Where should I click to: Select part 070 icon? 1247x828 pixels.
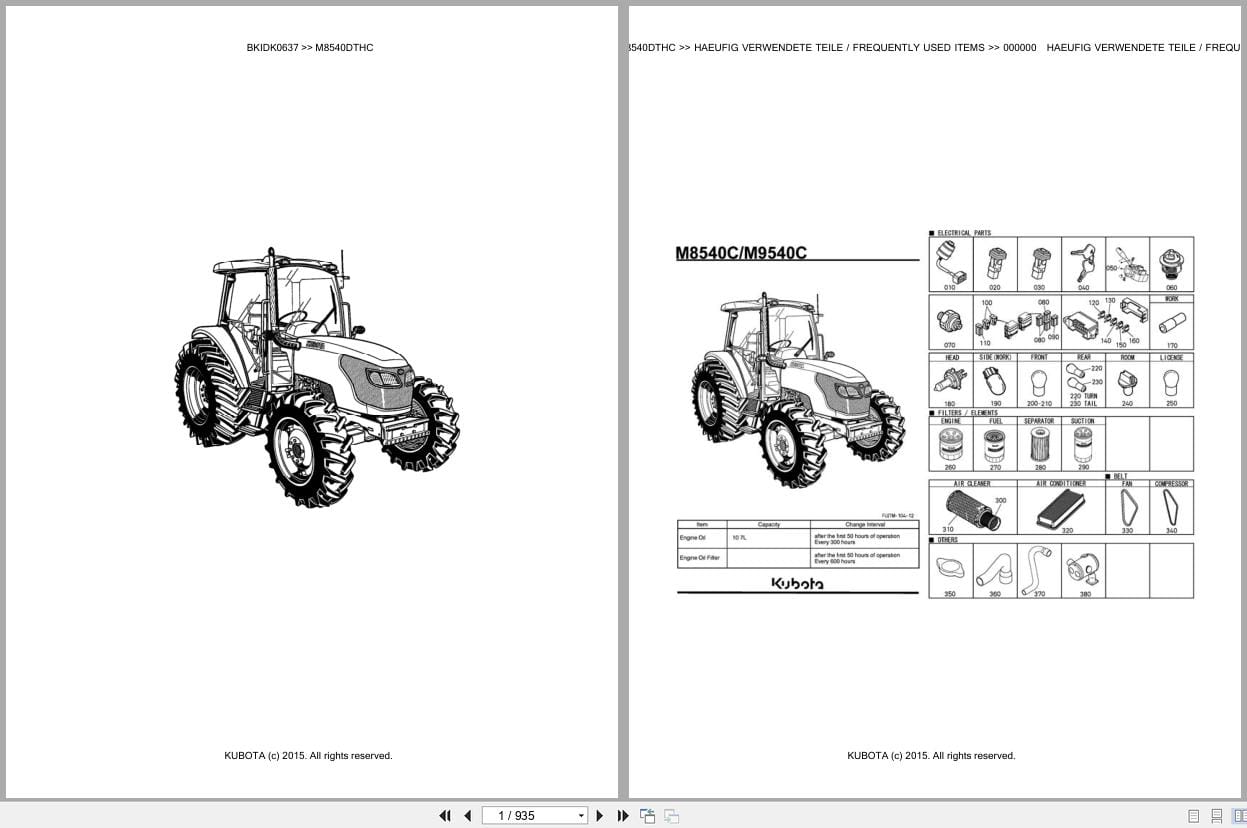(950, 322)
